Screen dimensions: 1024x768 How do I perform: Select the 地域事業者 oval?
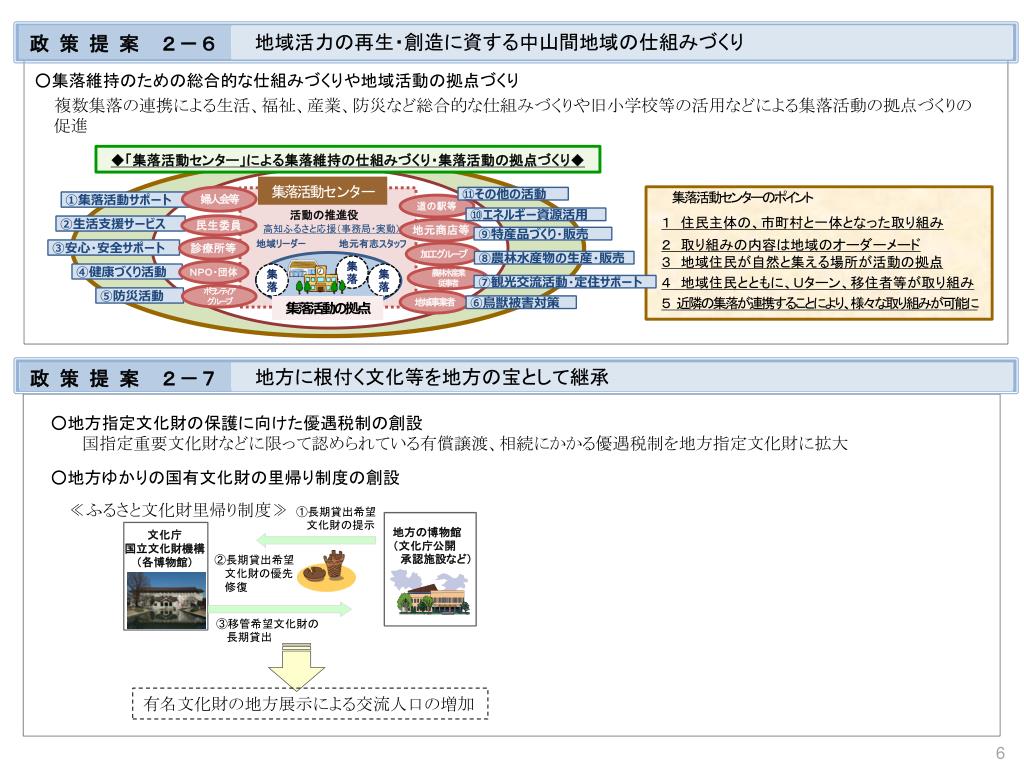click(435, 302)
